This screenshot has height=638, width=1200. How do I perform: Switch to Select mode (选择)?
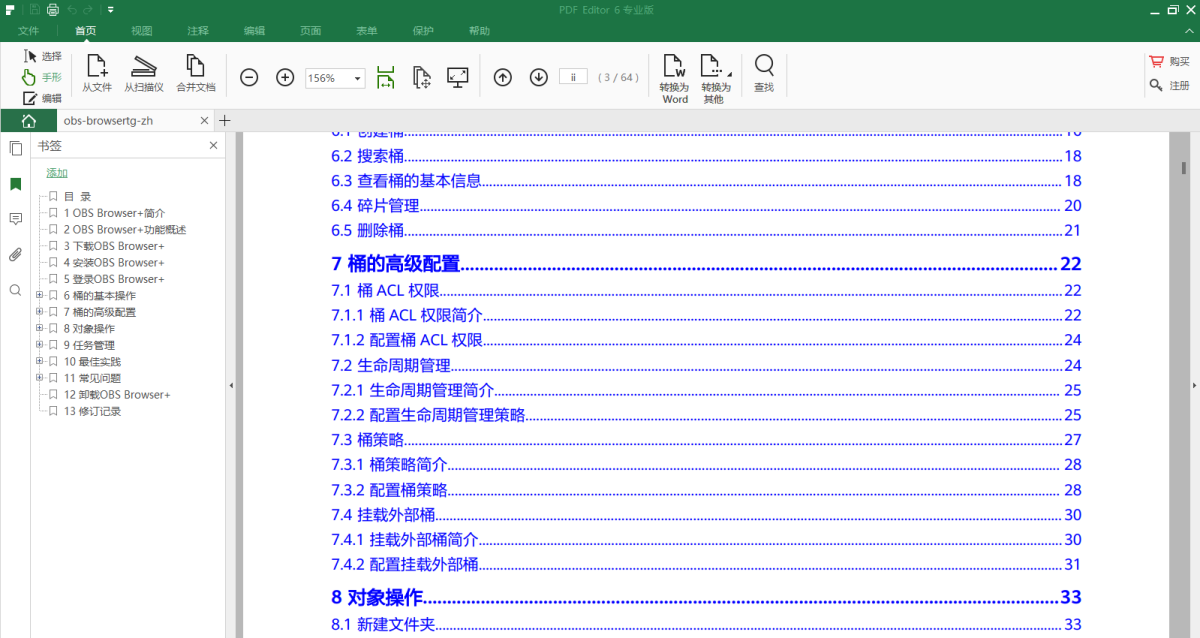coord(40,57)
